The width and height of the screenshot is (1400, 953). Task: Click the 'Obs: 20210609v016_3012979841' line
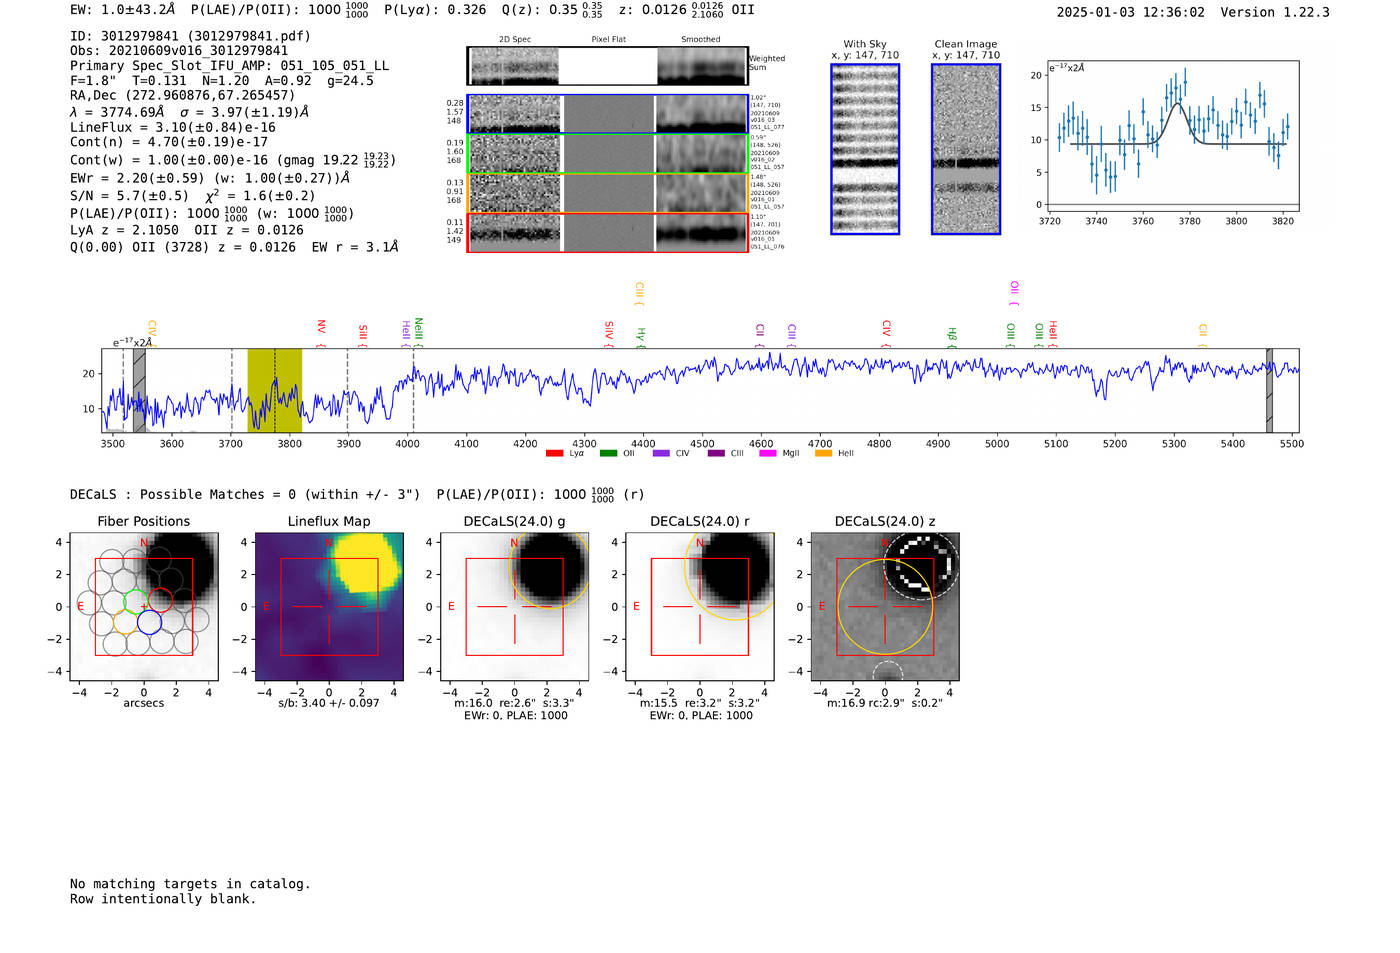[179, 51]
